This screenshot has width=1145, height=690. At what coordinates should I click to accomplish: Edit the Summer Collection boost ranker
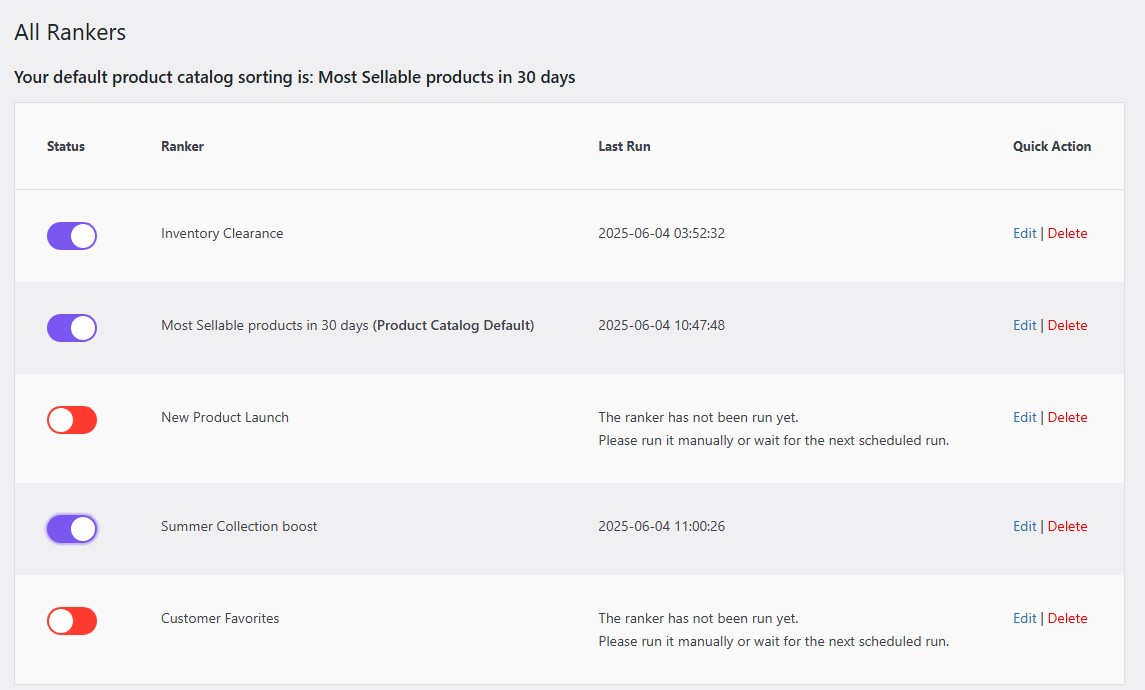click(1025, 526)
